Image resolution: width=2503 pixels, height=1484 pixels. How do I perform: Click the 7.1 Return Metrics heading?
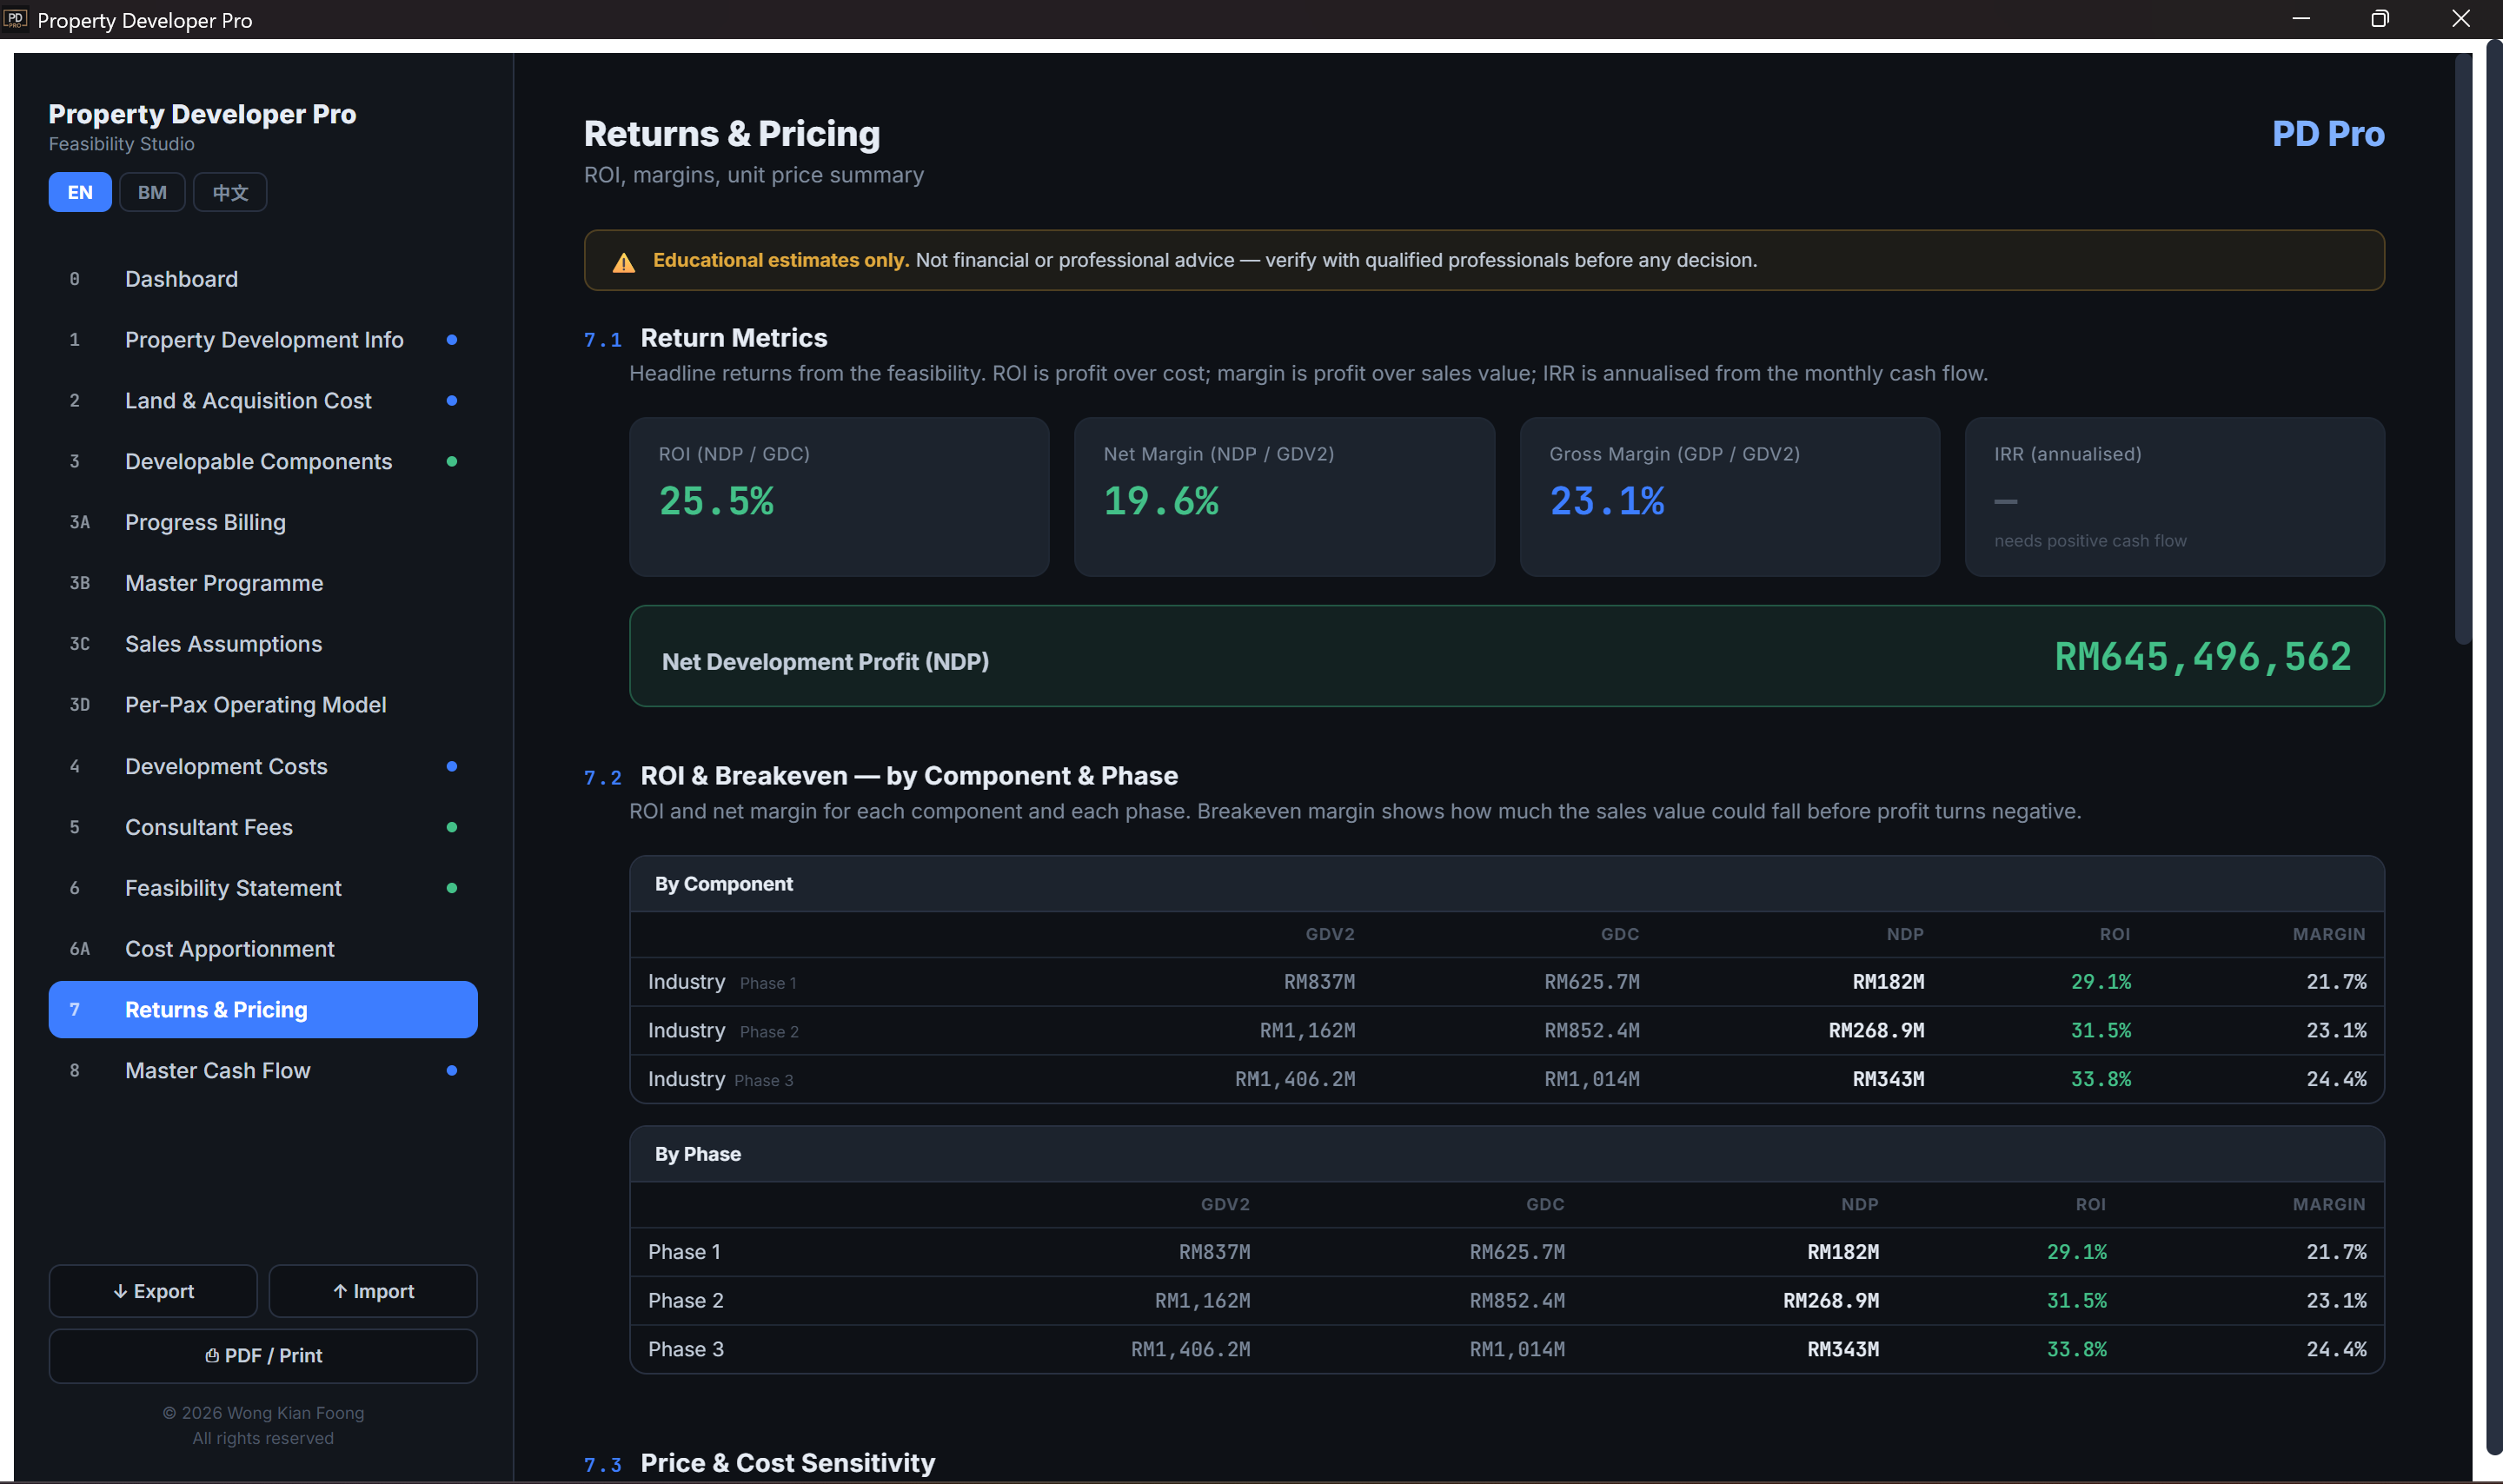pos(706,338)
